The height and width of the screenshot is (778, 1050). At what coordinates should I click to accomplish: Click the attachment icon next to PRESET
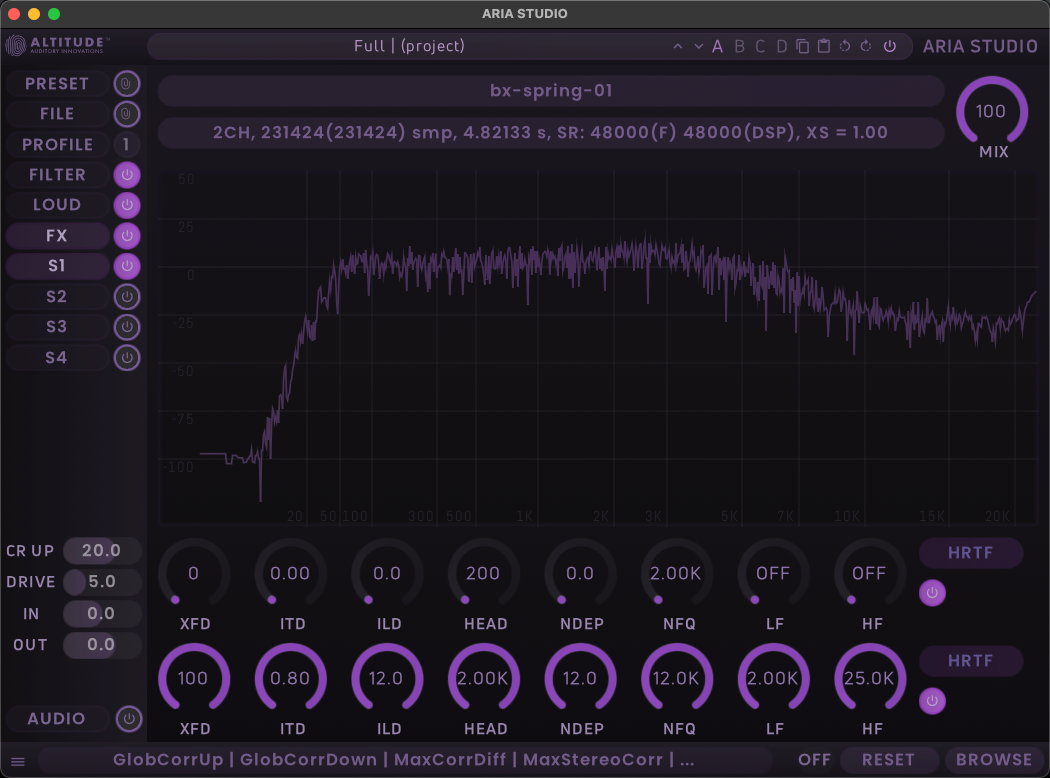127,84
